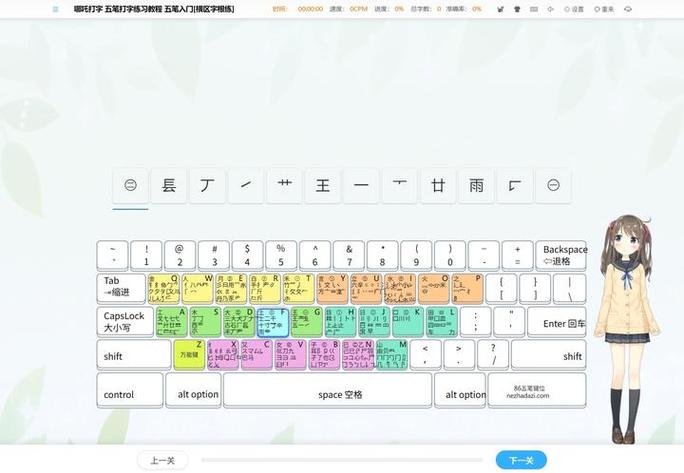
Task: Click the last icon at the toolbar's right end
Action: [x=628, y=9]
